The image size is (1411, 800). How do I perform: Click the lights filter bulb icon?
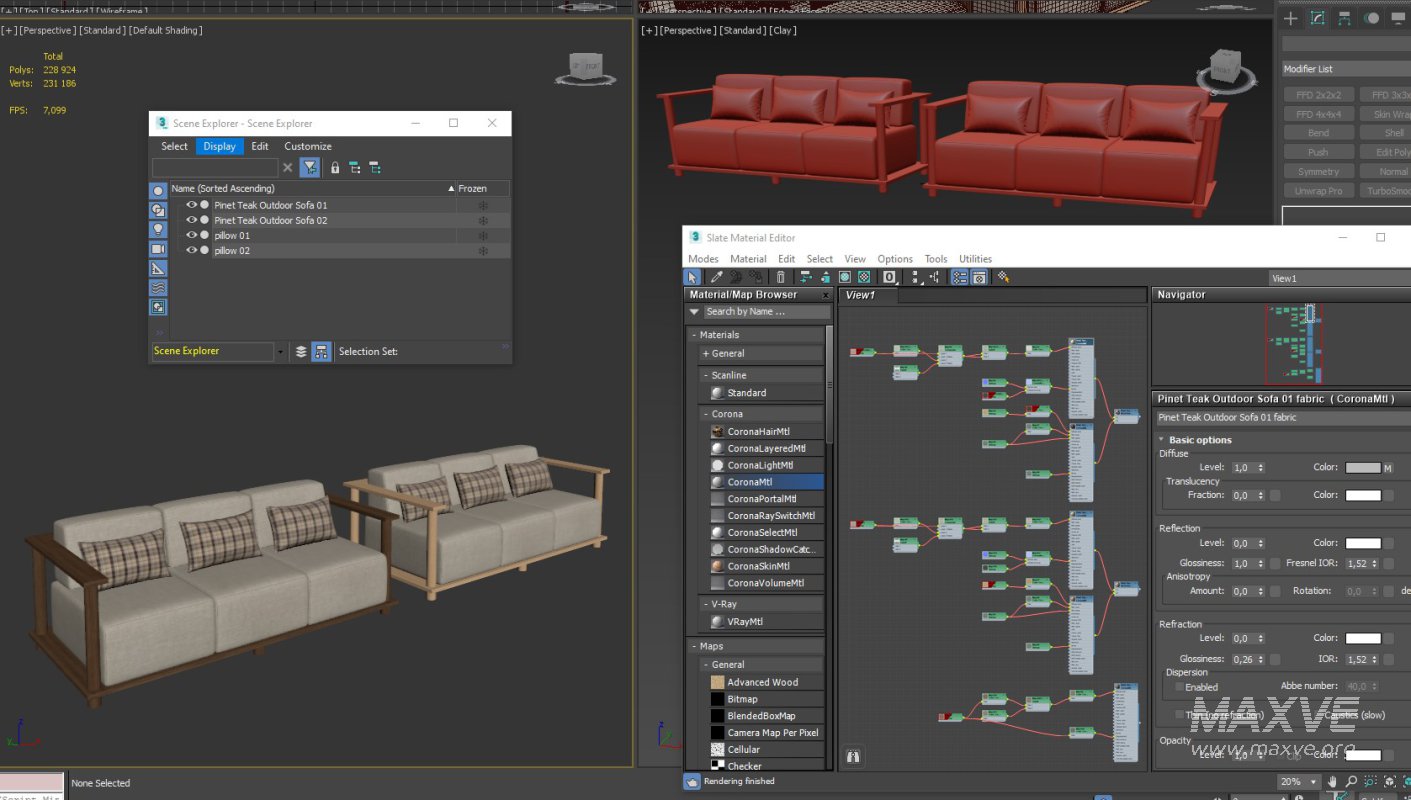click(x=158, y=229)
